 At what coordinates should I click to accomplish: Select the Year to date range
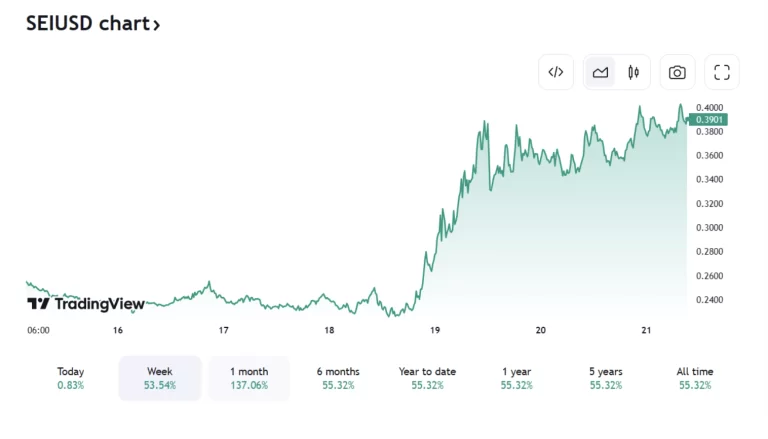coord(427,378)
